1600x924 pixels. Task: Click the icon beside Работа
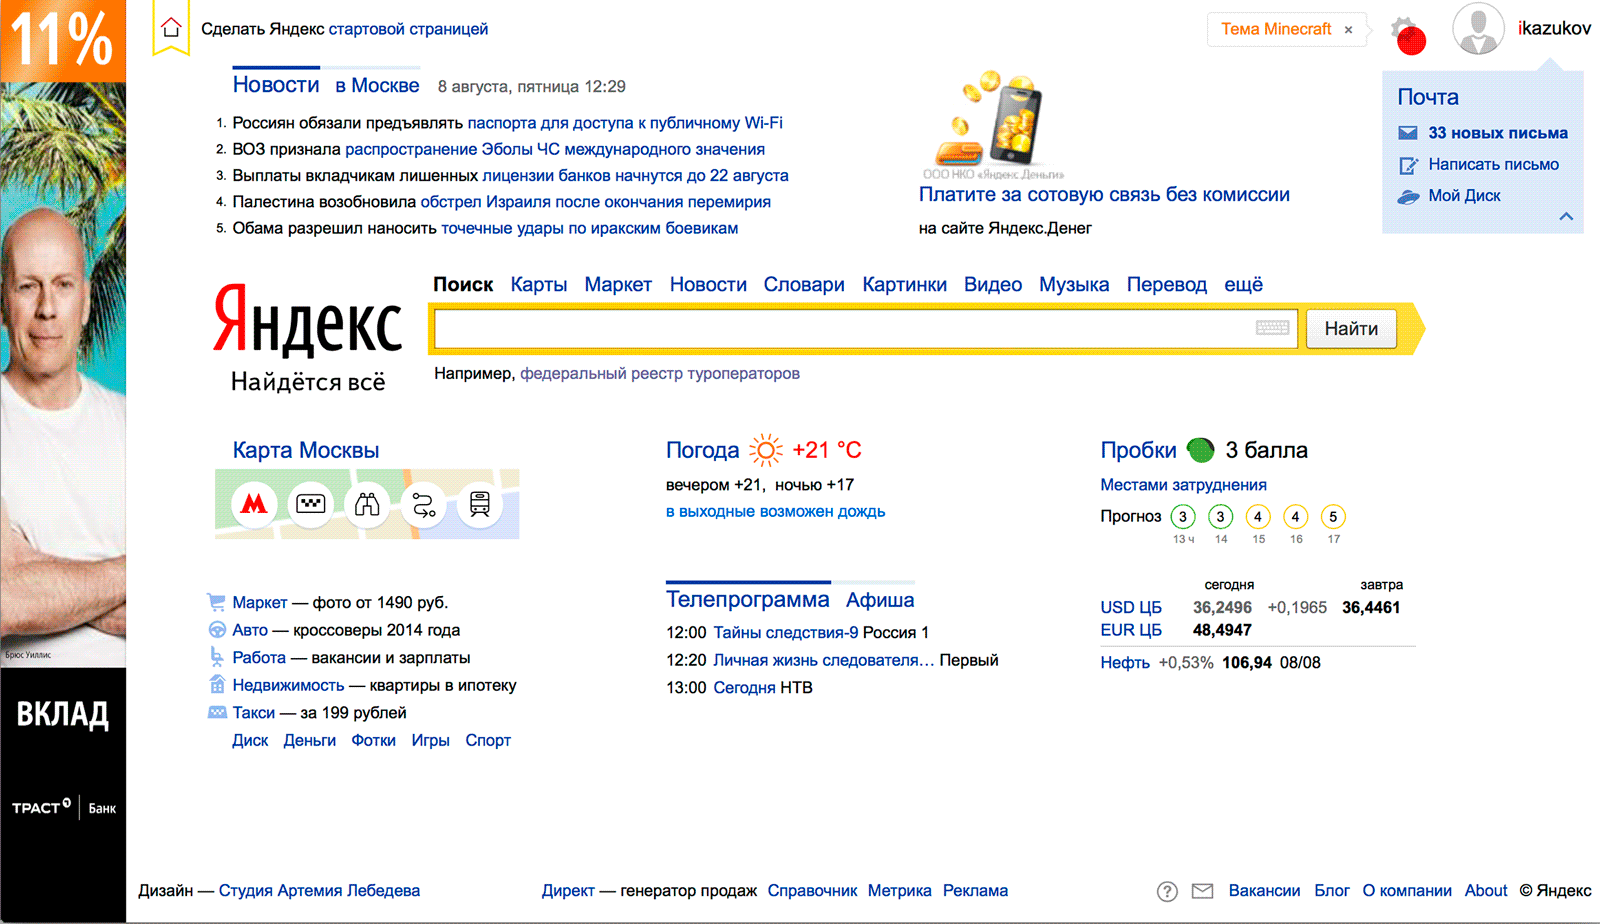pyautogui.click(x=216, y=657)
